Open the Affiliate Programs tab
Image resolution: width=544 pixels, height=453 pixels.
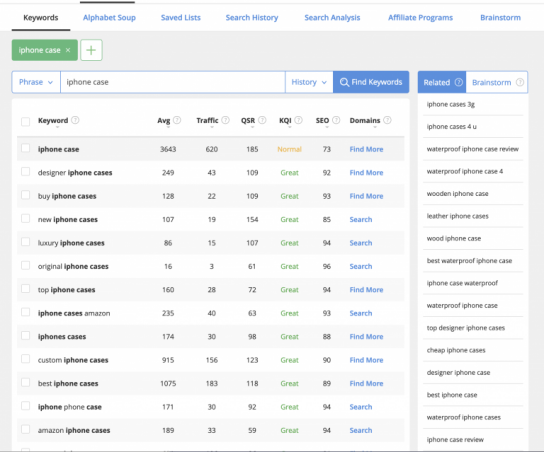[x=420, y=18]
